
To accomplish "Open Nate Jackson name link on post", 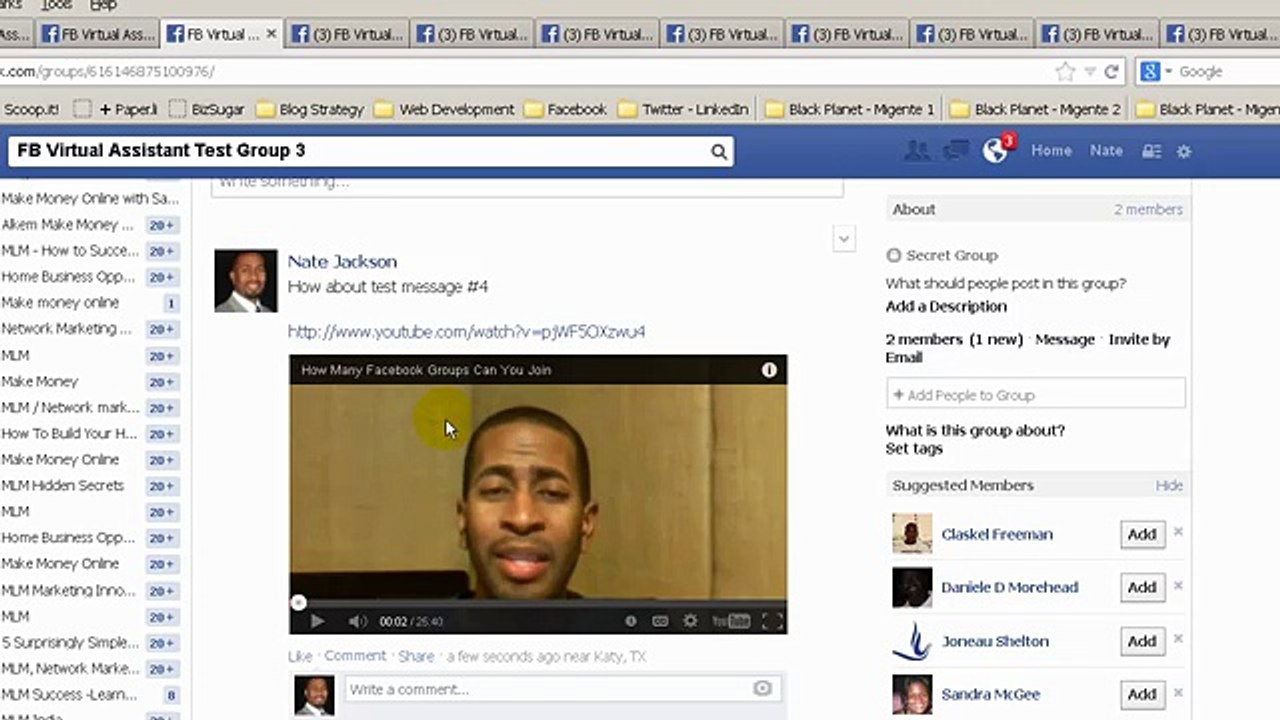I will [x=342, y=262].
